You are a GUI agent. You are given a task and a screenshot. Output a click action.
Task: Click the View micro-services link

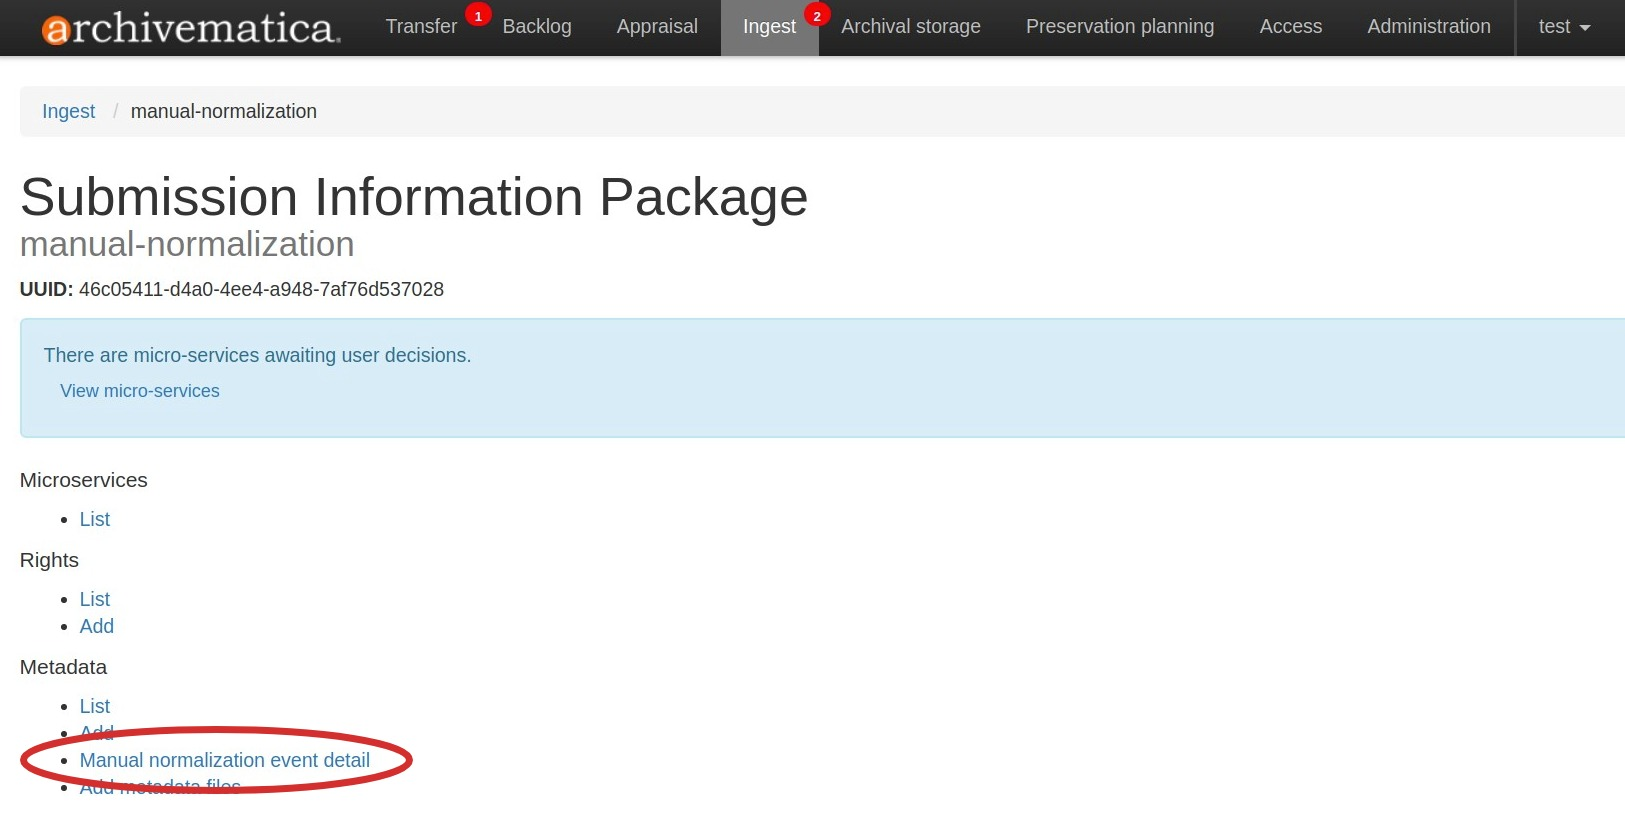[140, 391]
